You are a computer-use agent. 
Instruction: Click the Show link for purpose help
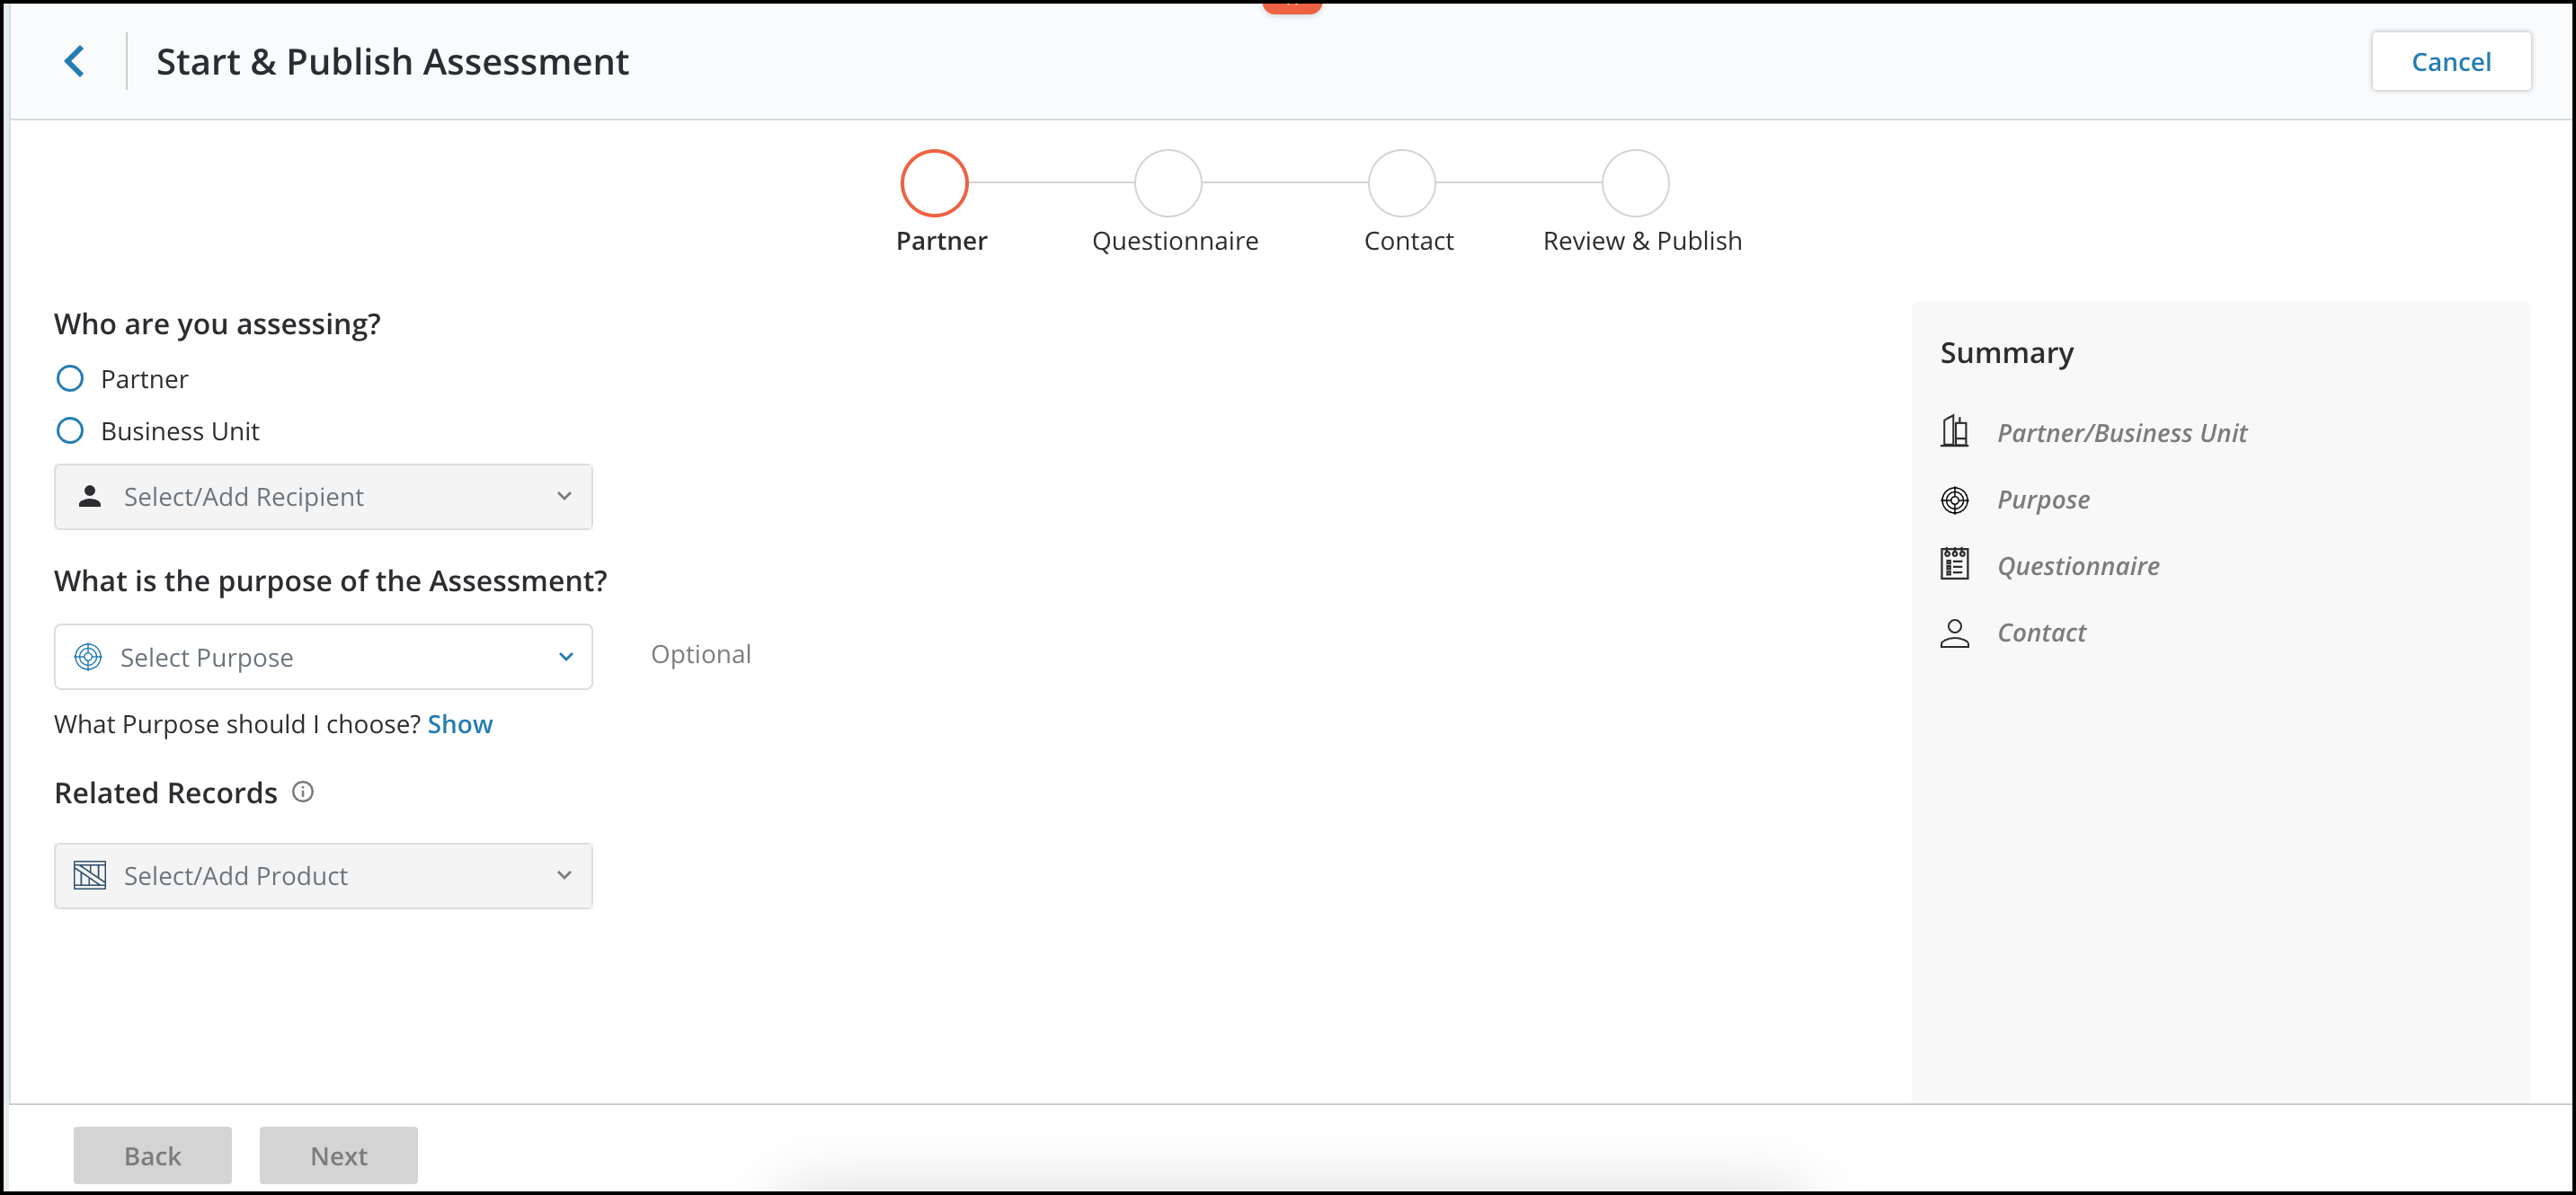pos(460,724)
